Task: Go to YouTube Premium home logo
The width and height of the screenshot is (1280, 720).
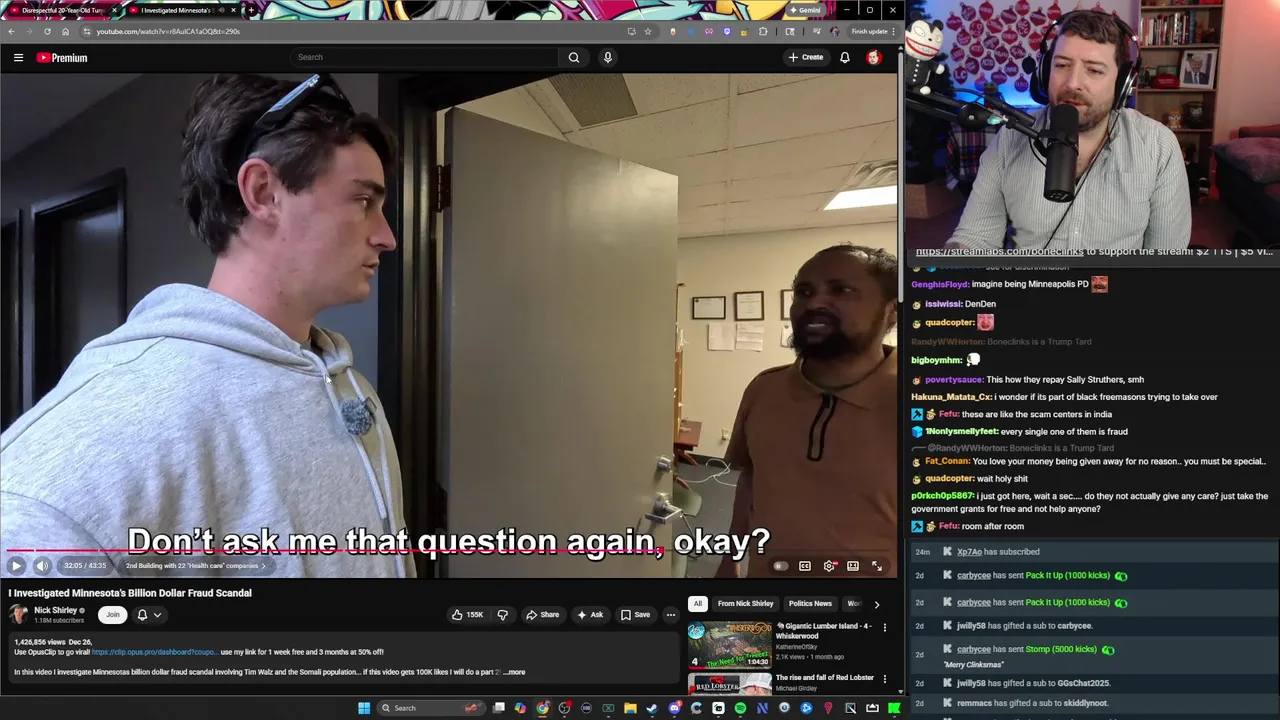Action: coord(62,58)
